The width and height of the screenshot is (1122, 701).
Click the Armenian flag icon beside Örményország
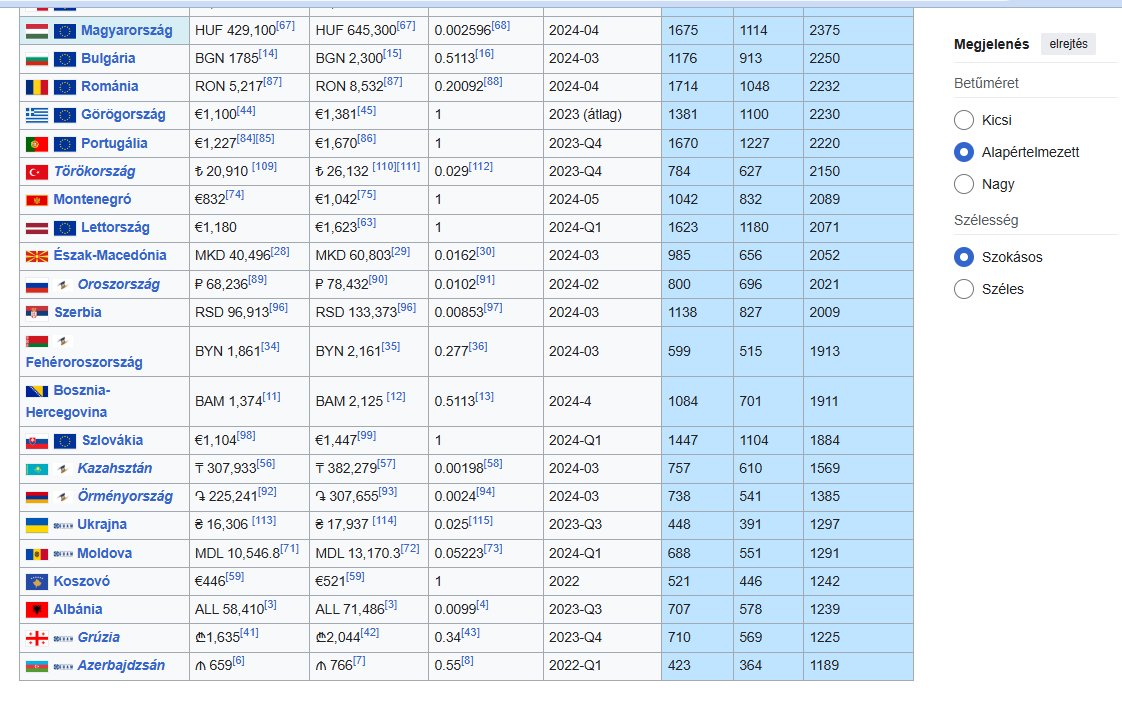point(36,496)
